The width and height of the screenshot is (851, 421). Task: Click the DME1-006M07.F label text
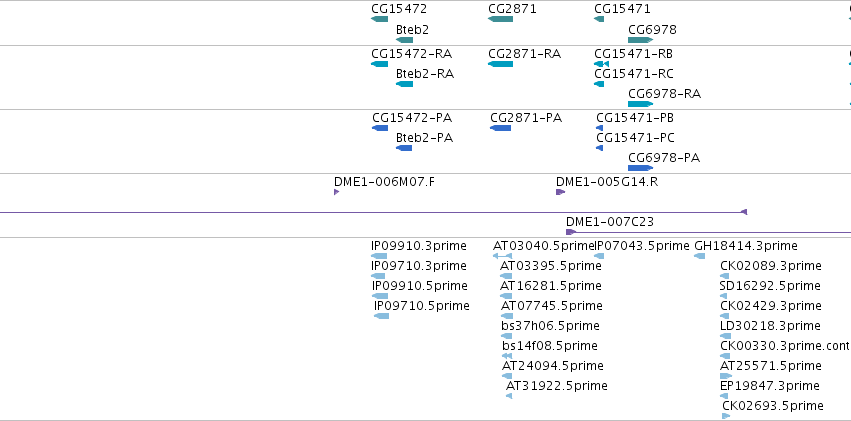tap(384, 182)
